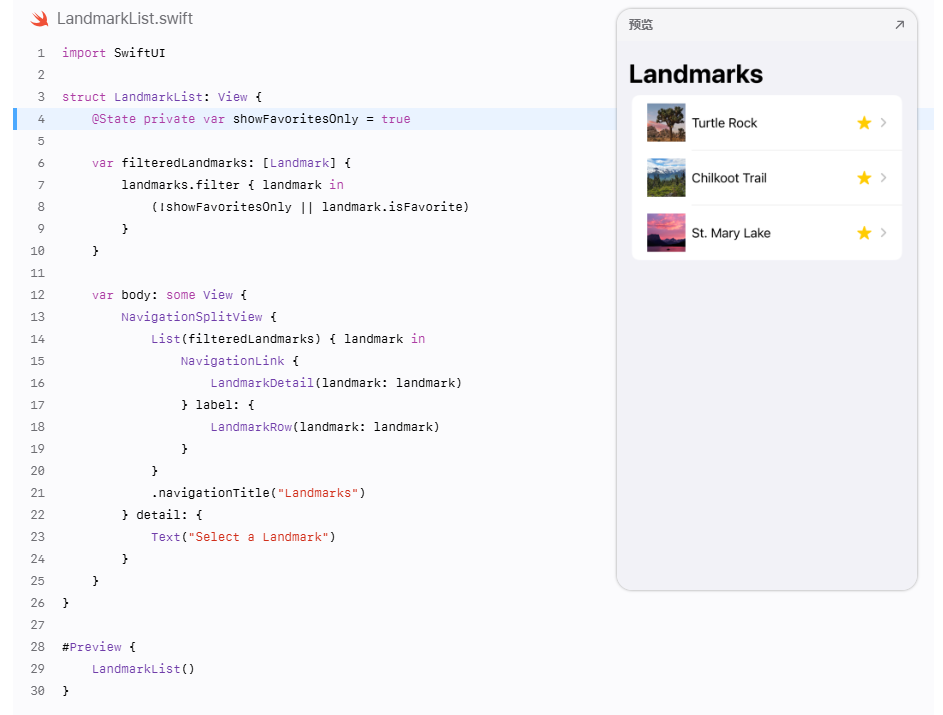
Task: Click the star icon on St. Mary Lake row
Action: click(x=864, y=233)
